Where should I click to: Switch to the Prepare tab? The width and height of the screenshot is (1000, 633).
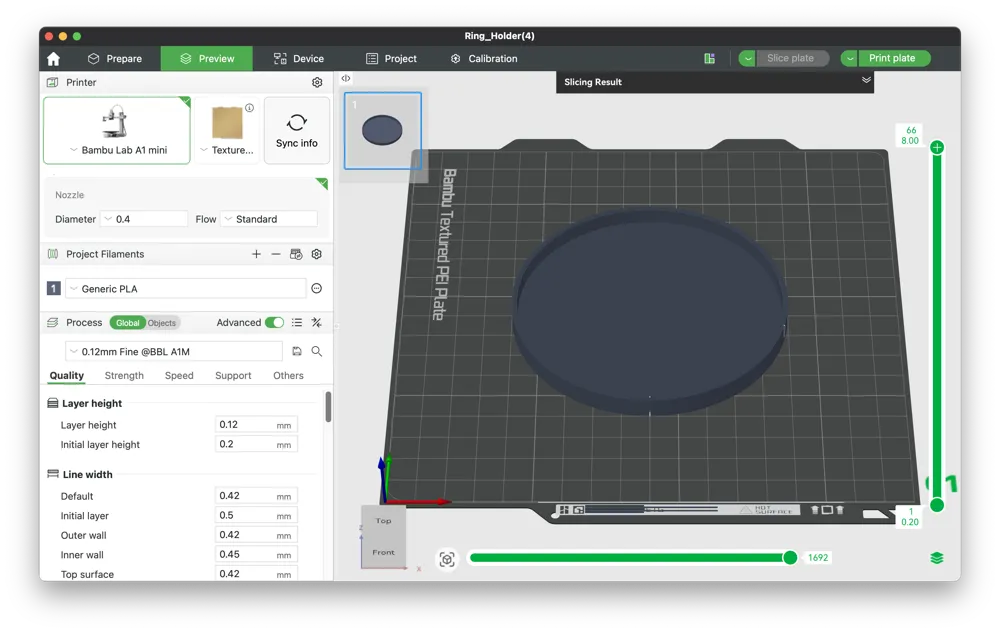point(115,59)
